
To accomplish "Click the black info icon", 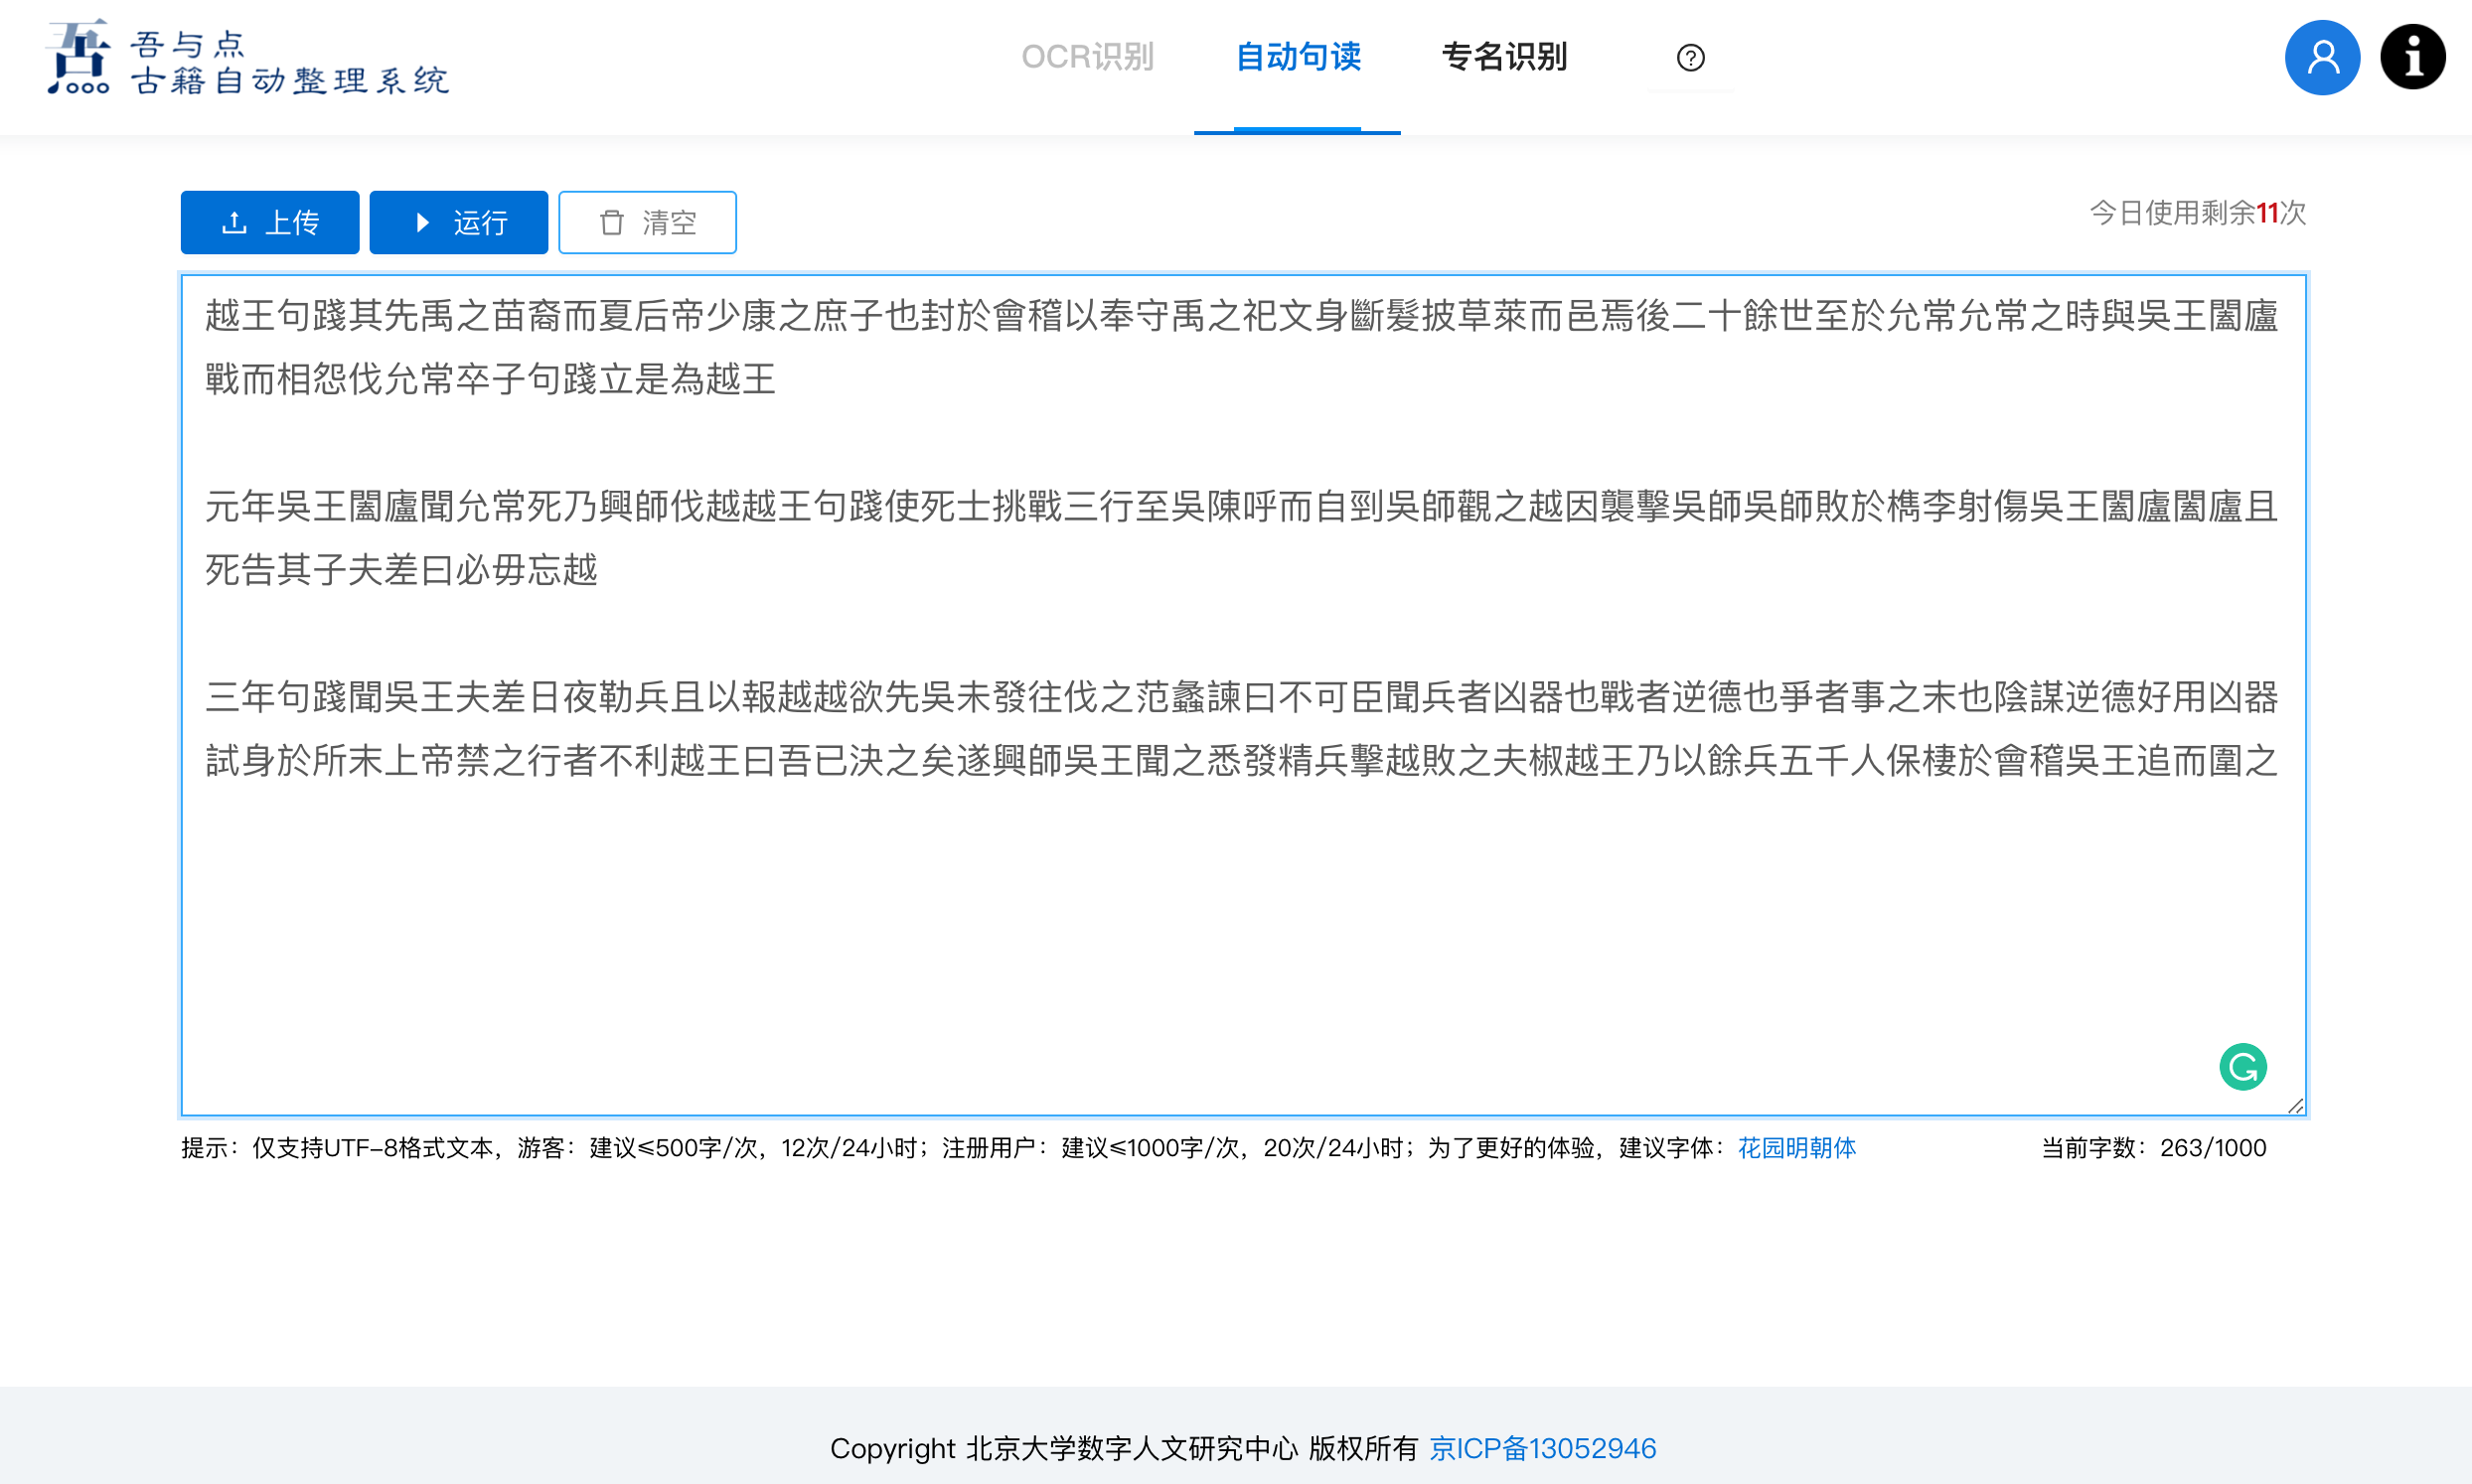I will pyautogui.click(x=2412, y=58).
